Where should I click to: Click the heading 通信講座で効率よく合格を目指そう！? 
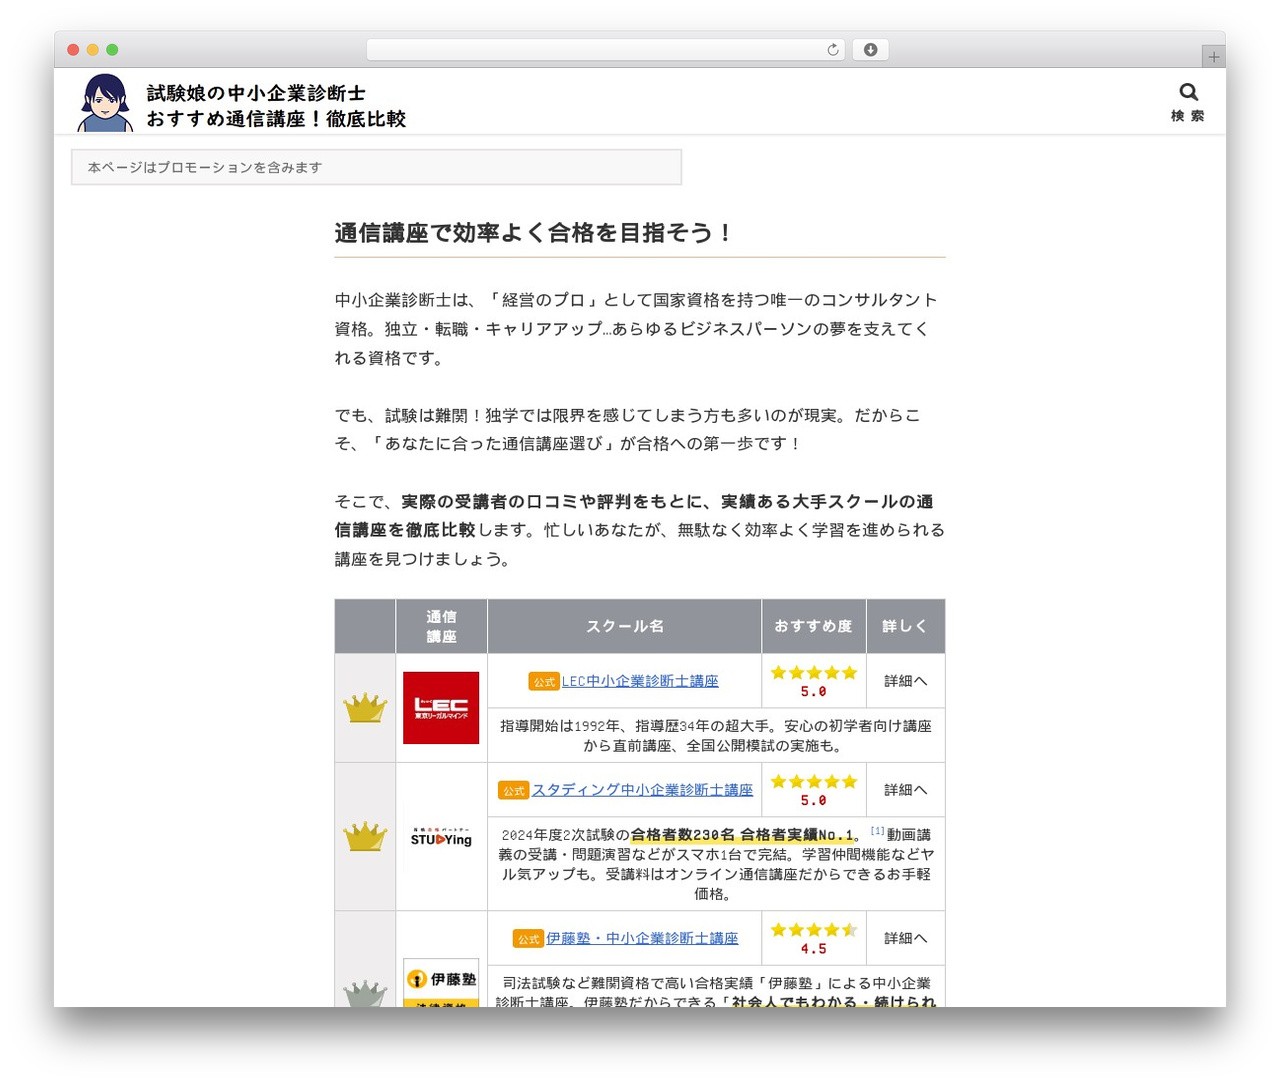tap(534, 233)
